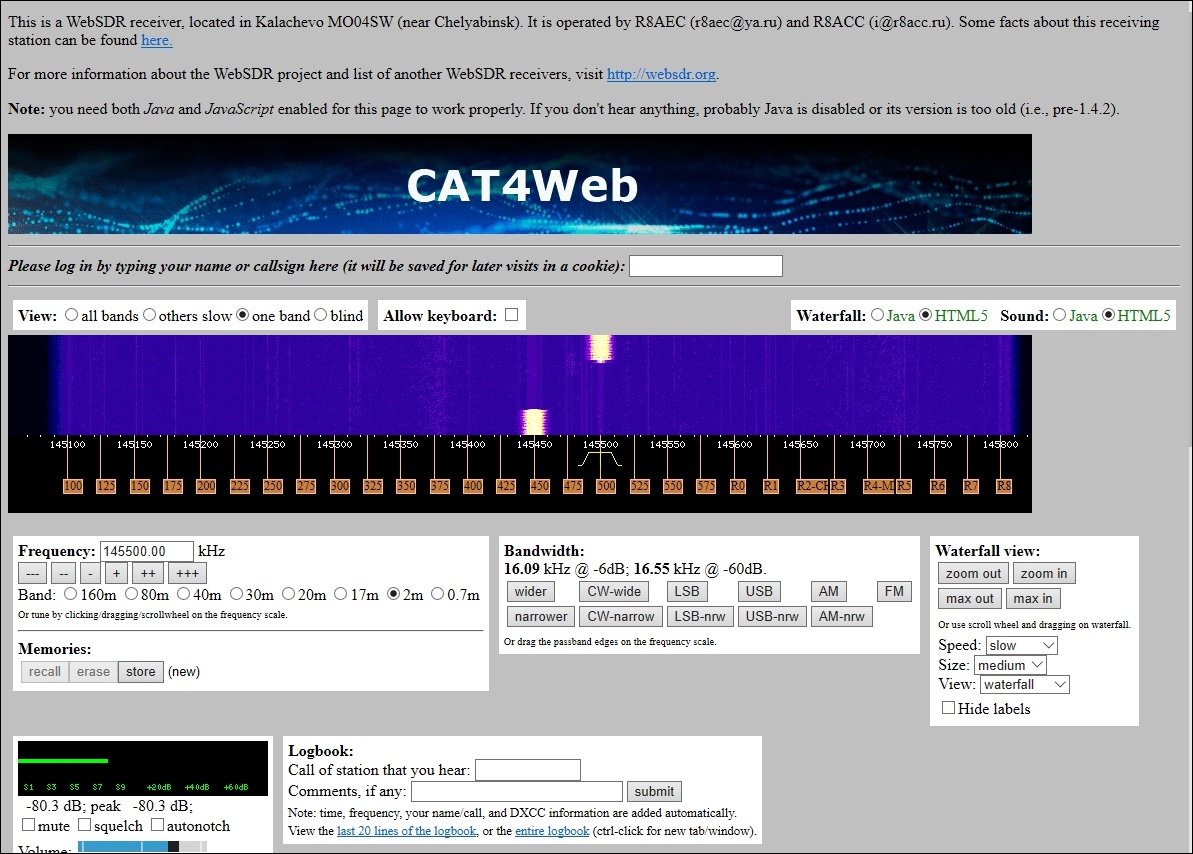The height and width of the screenshot is (854, 1193).
Task: Focus the name or callsign login field
Action: 705,266
